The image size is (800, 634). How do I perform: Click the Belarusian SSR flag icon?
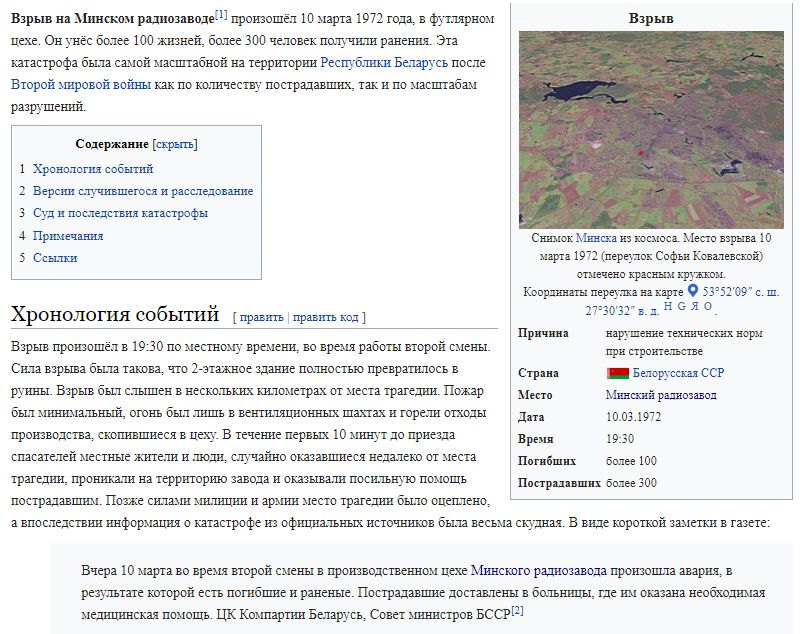point(618,373)
